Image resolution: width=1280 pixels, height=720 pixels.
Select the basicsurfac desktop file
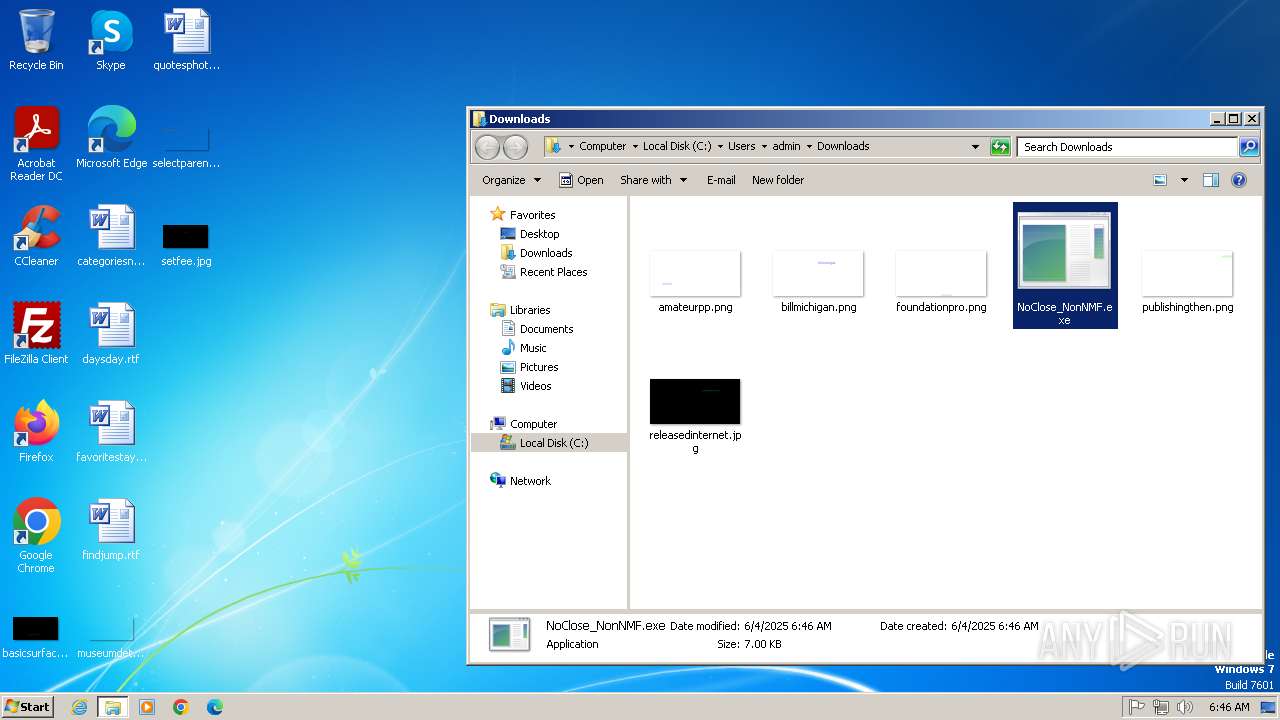36,637
